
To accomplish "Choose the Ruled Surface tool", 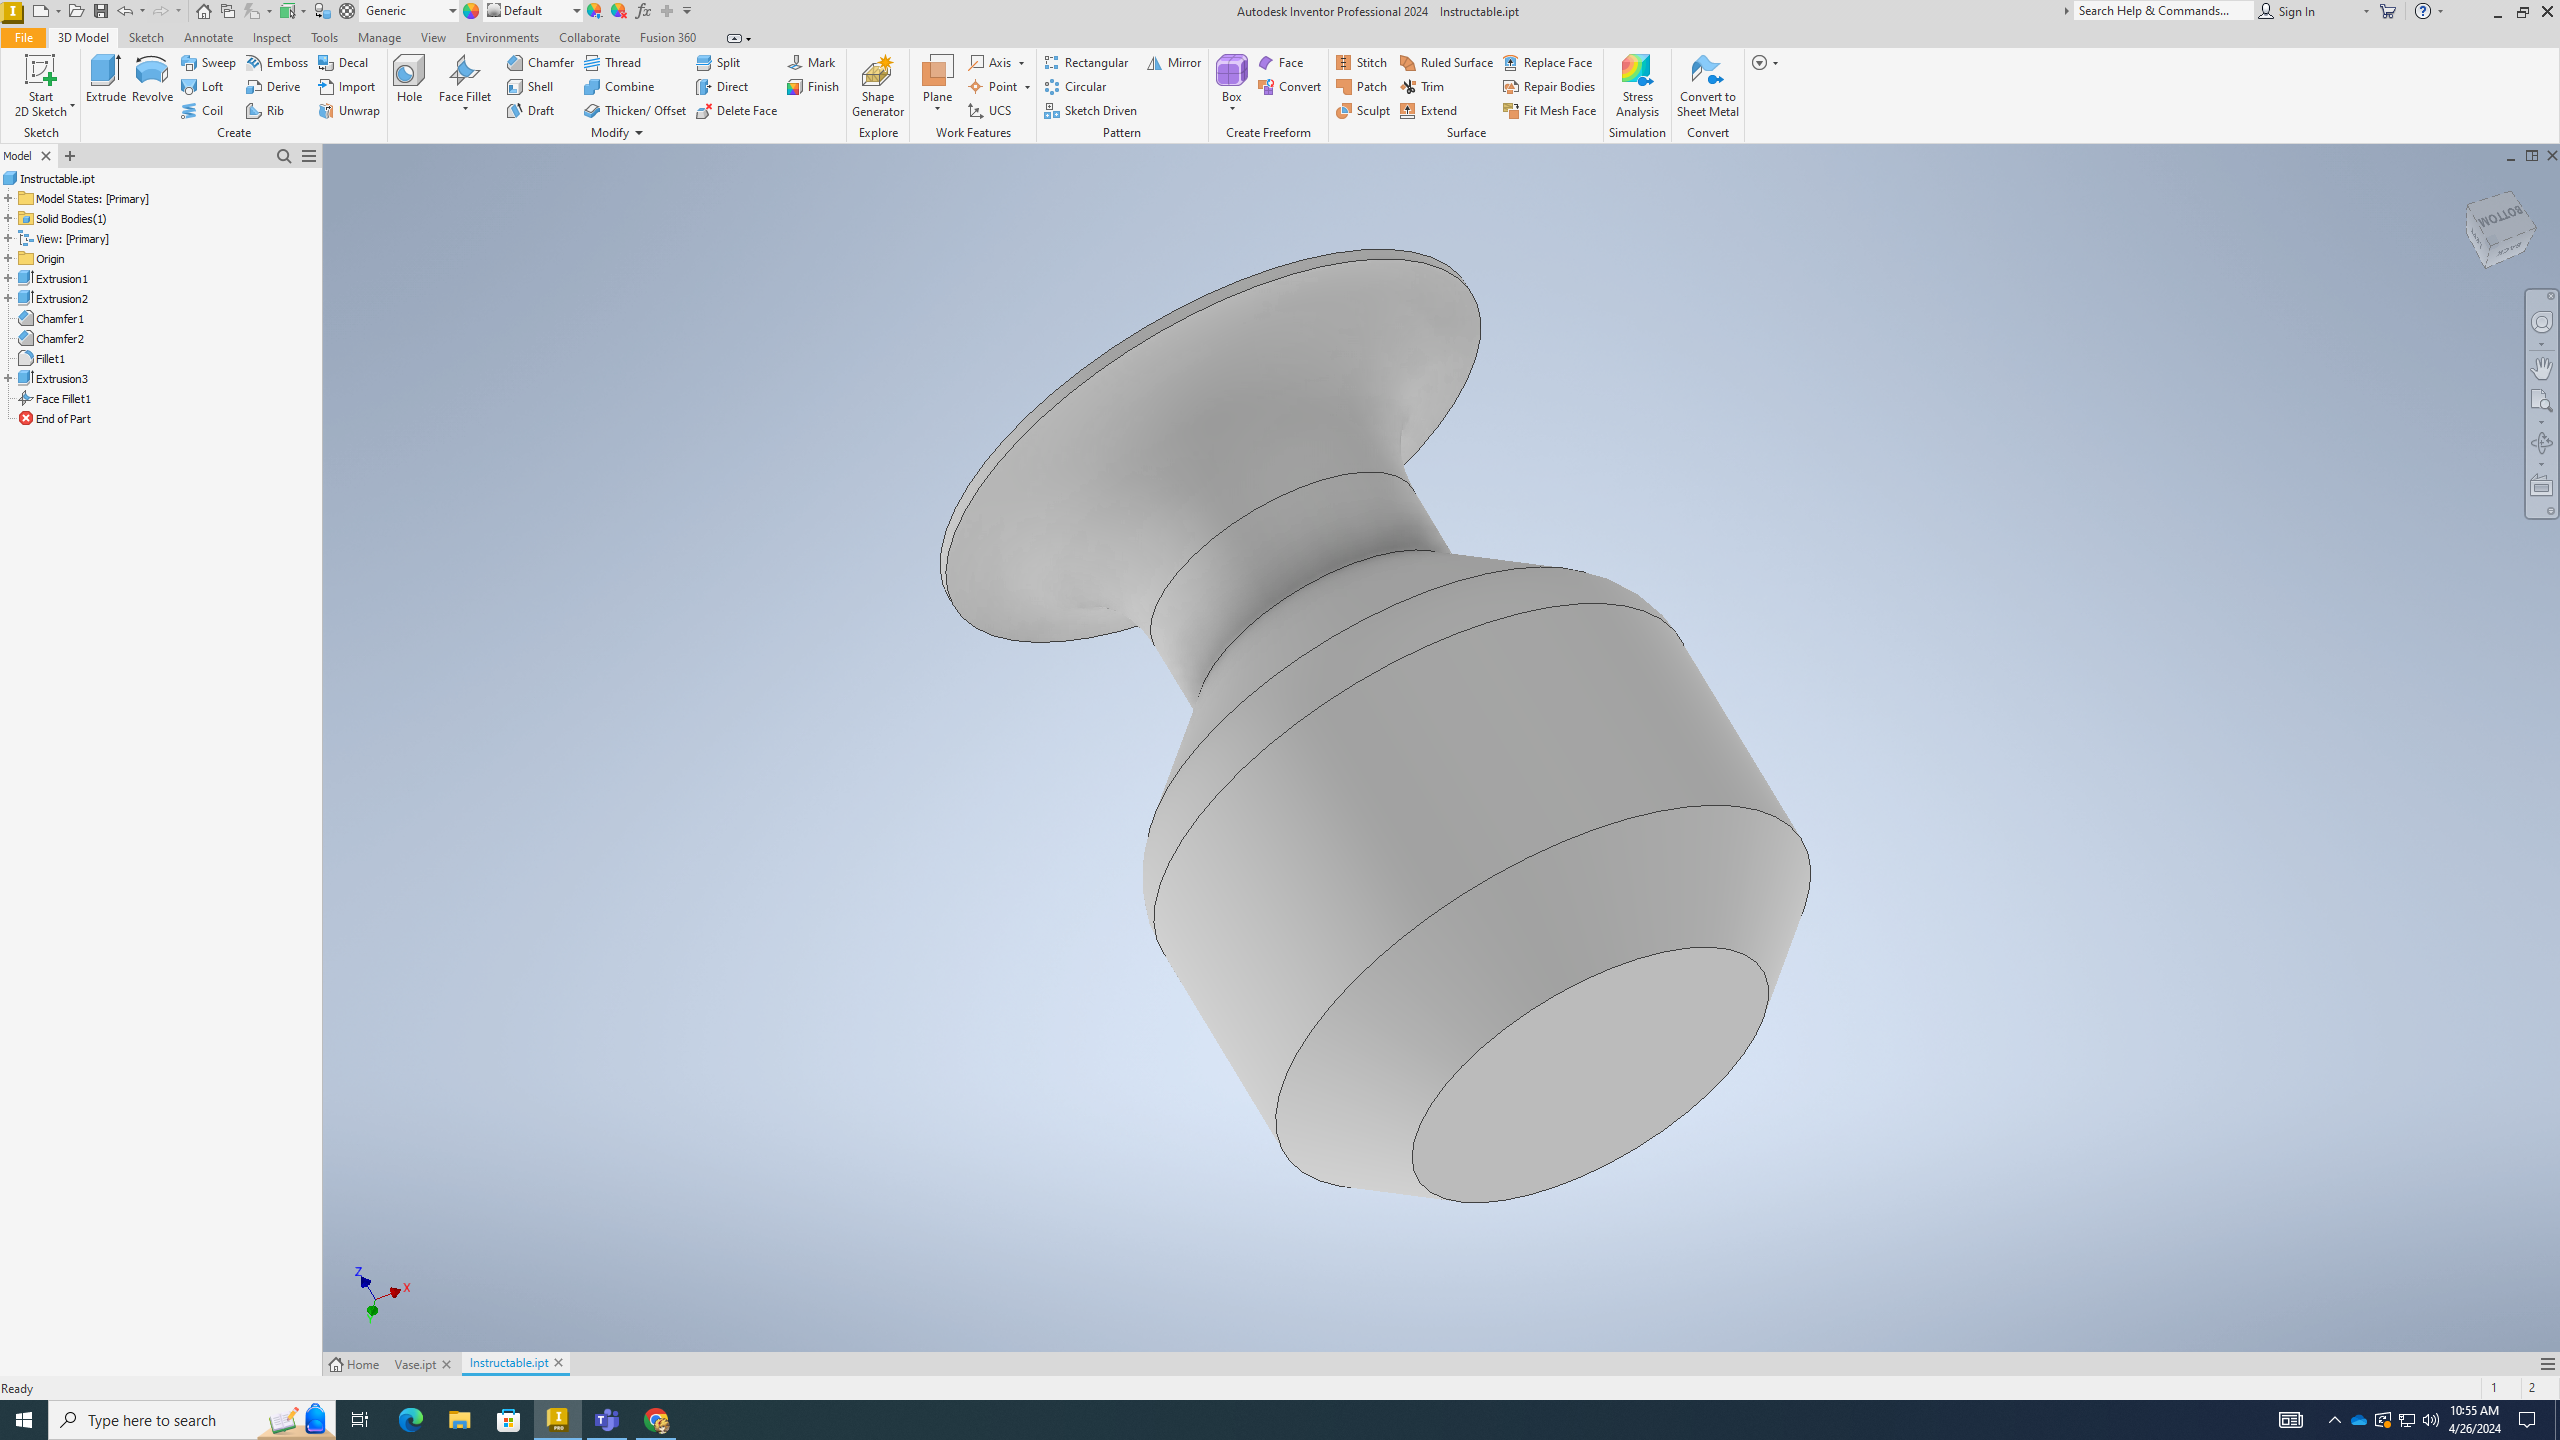I will (x=1446, y=62).
